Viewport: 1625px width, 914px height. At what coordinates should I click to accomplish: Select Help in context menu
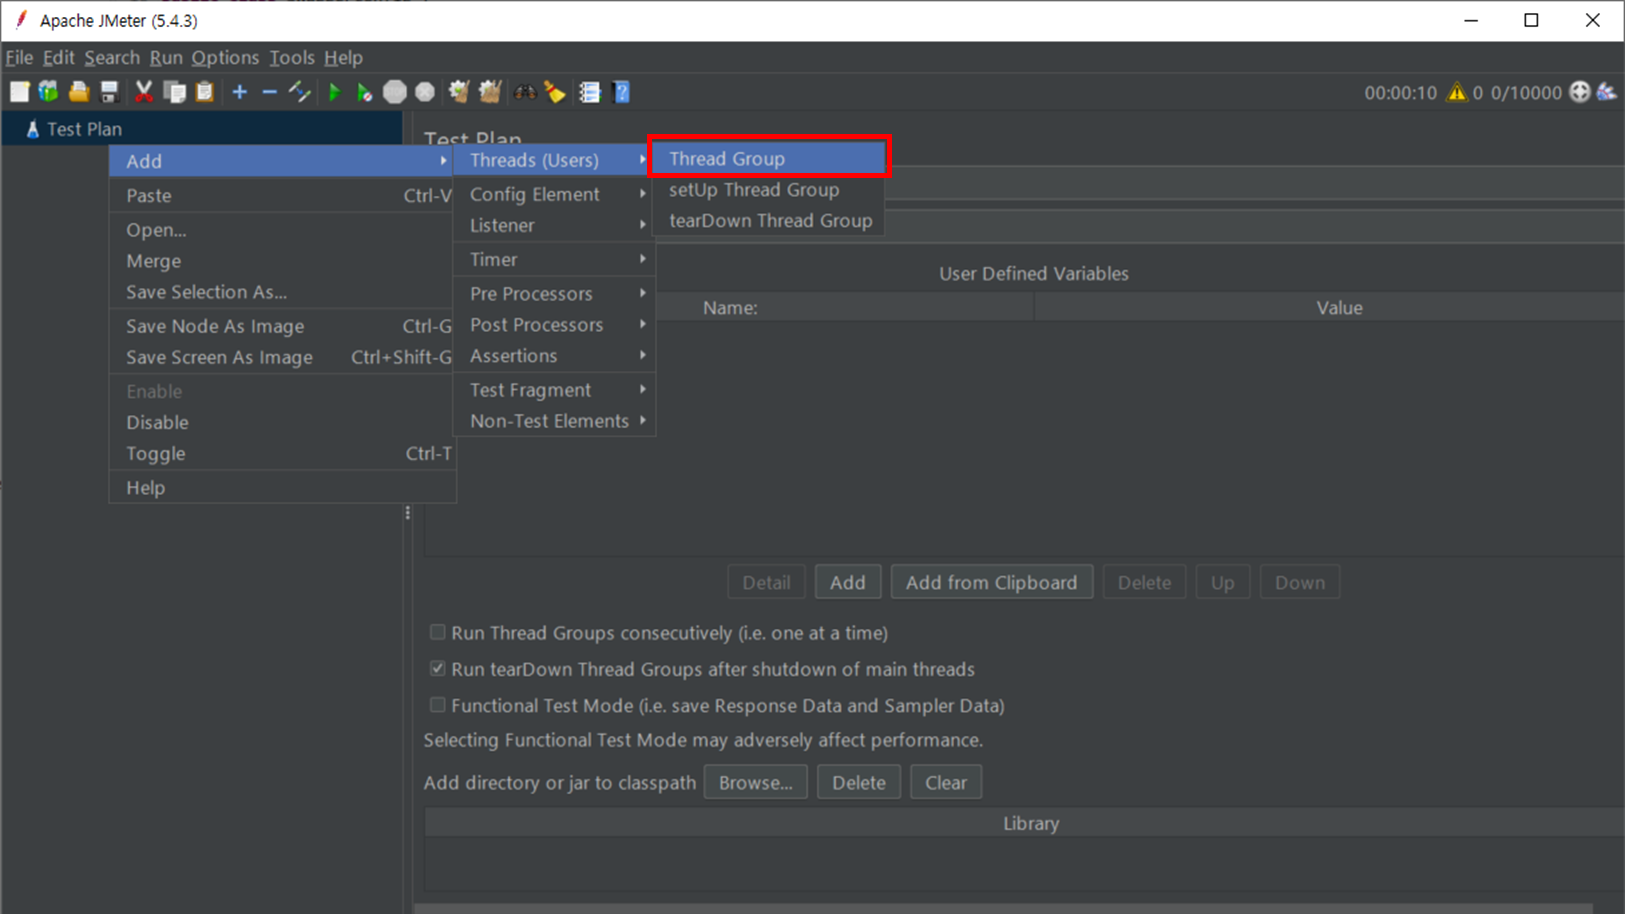(282, 487)
